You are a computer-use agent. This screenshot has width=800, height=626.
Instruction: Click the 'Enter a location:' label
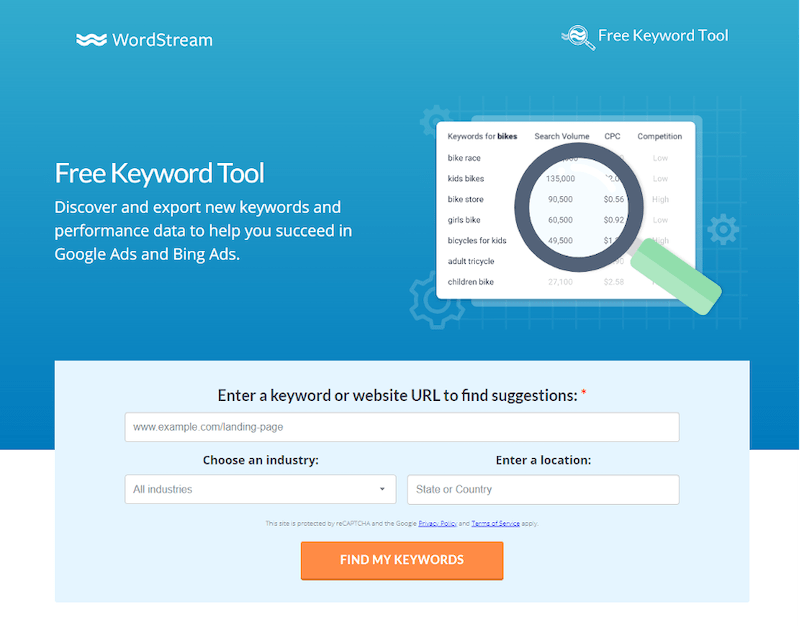(x=543, y=460)
